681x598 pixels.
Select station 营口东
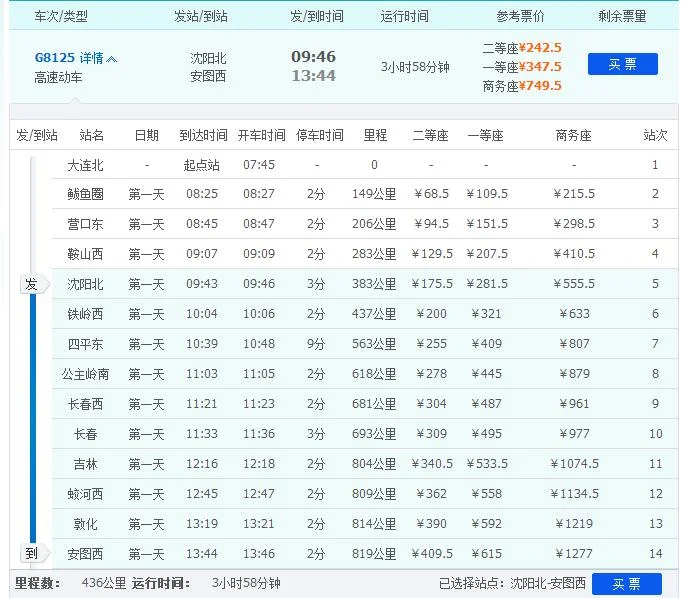pos(85,224)
